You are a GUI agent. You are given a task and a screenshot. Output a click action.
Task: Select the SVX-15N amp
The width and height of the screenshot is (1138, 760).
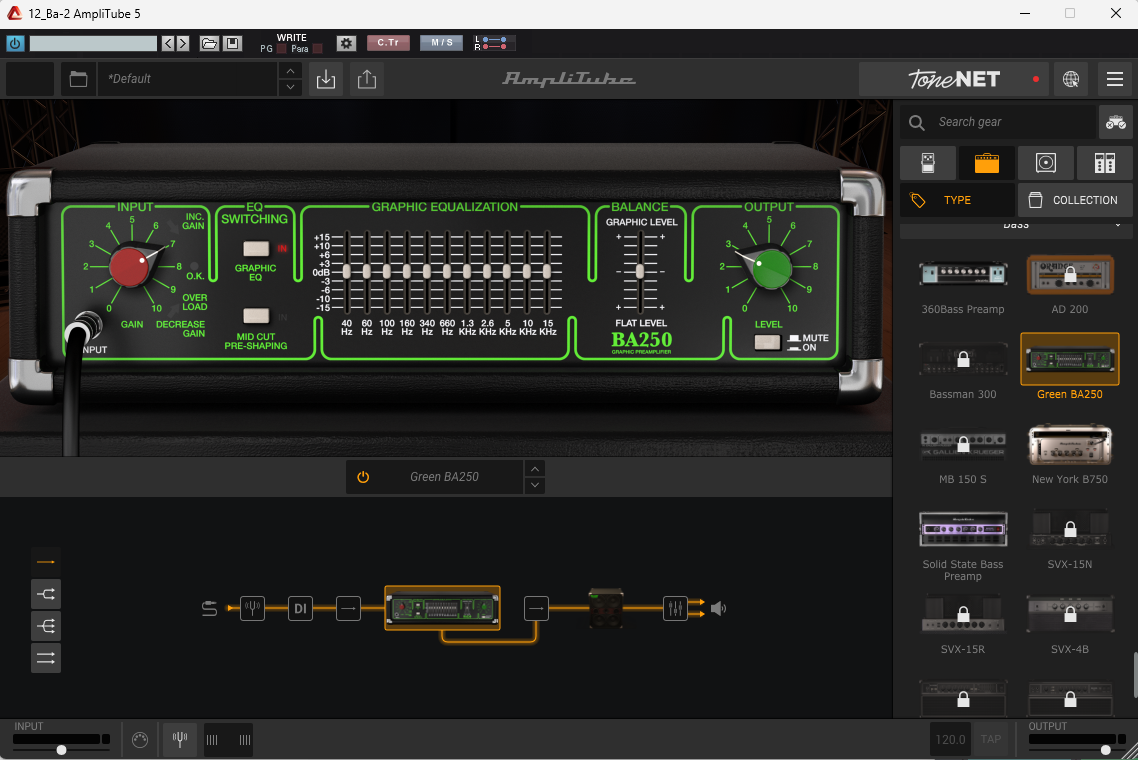click(x=1070, y=529)
